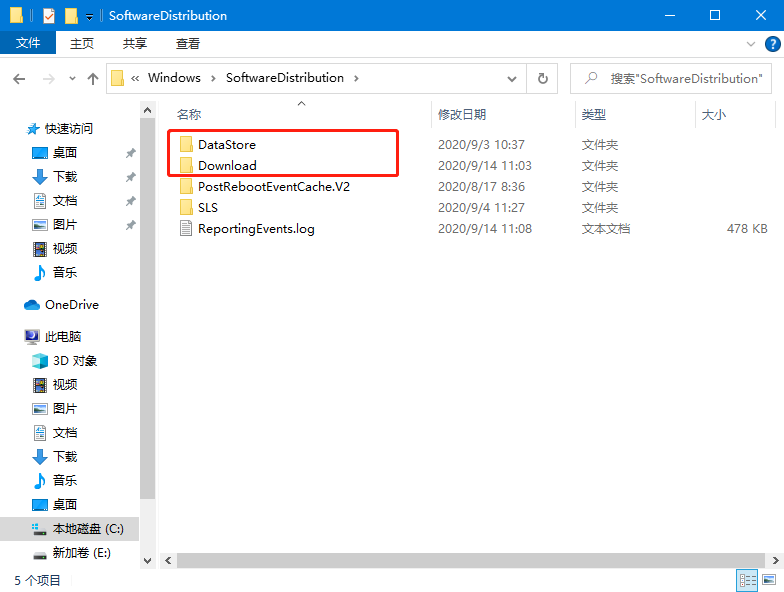The height and width of the screenshot is (592, 784).
Task: Expand chevron after Windows breadcrumb
Action: click(x=213, y=78)
